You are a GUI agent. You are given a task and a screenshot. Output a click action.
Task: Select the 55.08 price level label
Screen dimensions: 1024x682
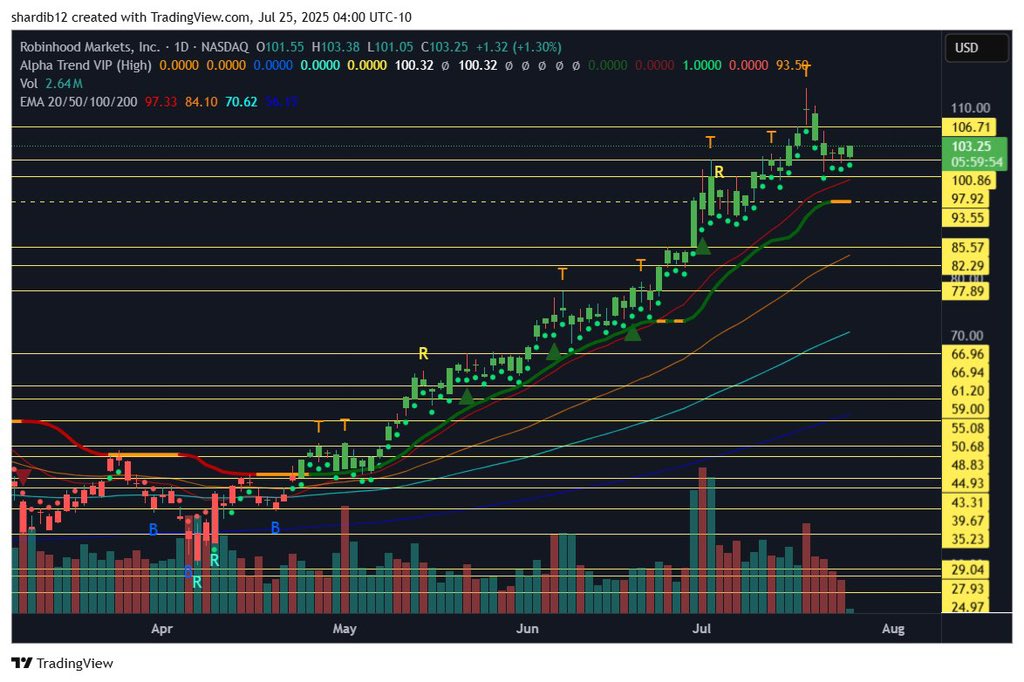point(967,429)
